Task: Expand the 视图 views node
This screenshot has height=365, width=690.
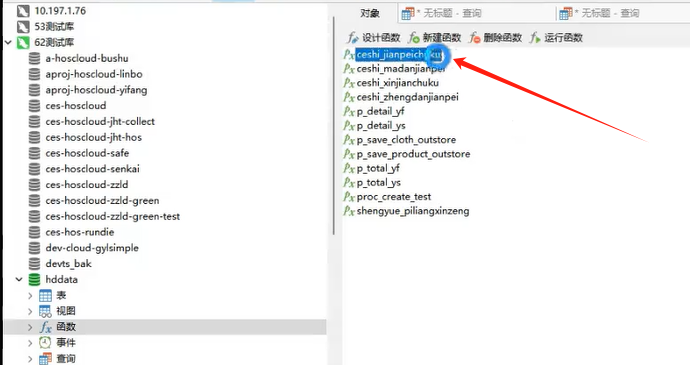Action: tap(30, 311)
